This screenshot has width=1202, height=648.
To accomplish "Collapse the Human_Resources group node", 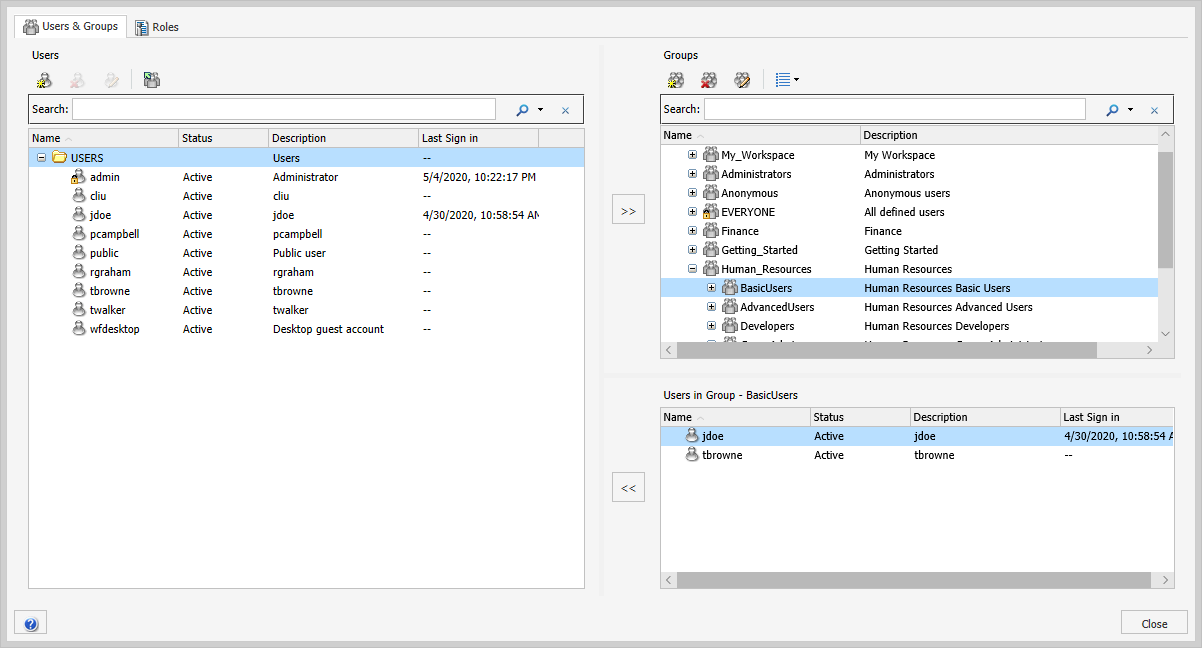I will pos(692,269).
